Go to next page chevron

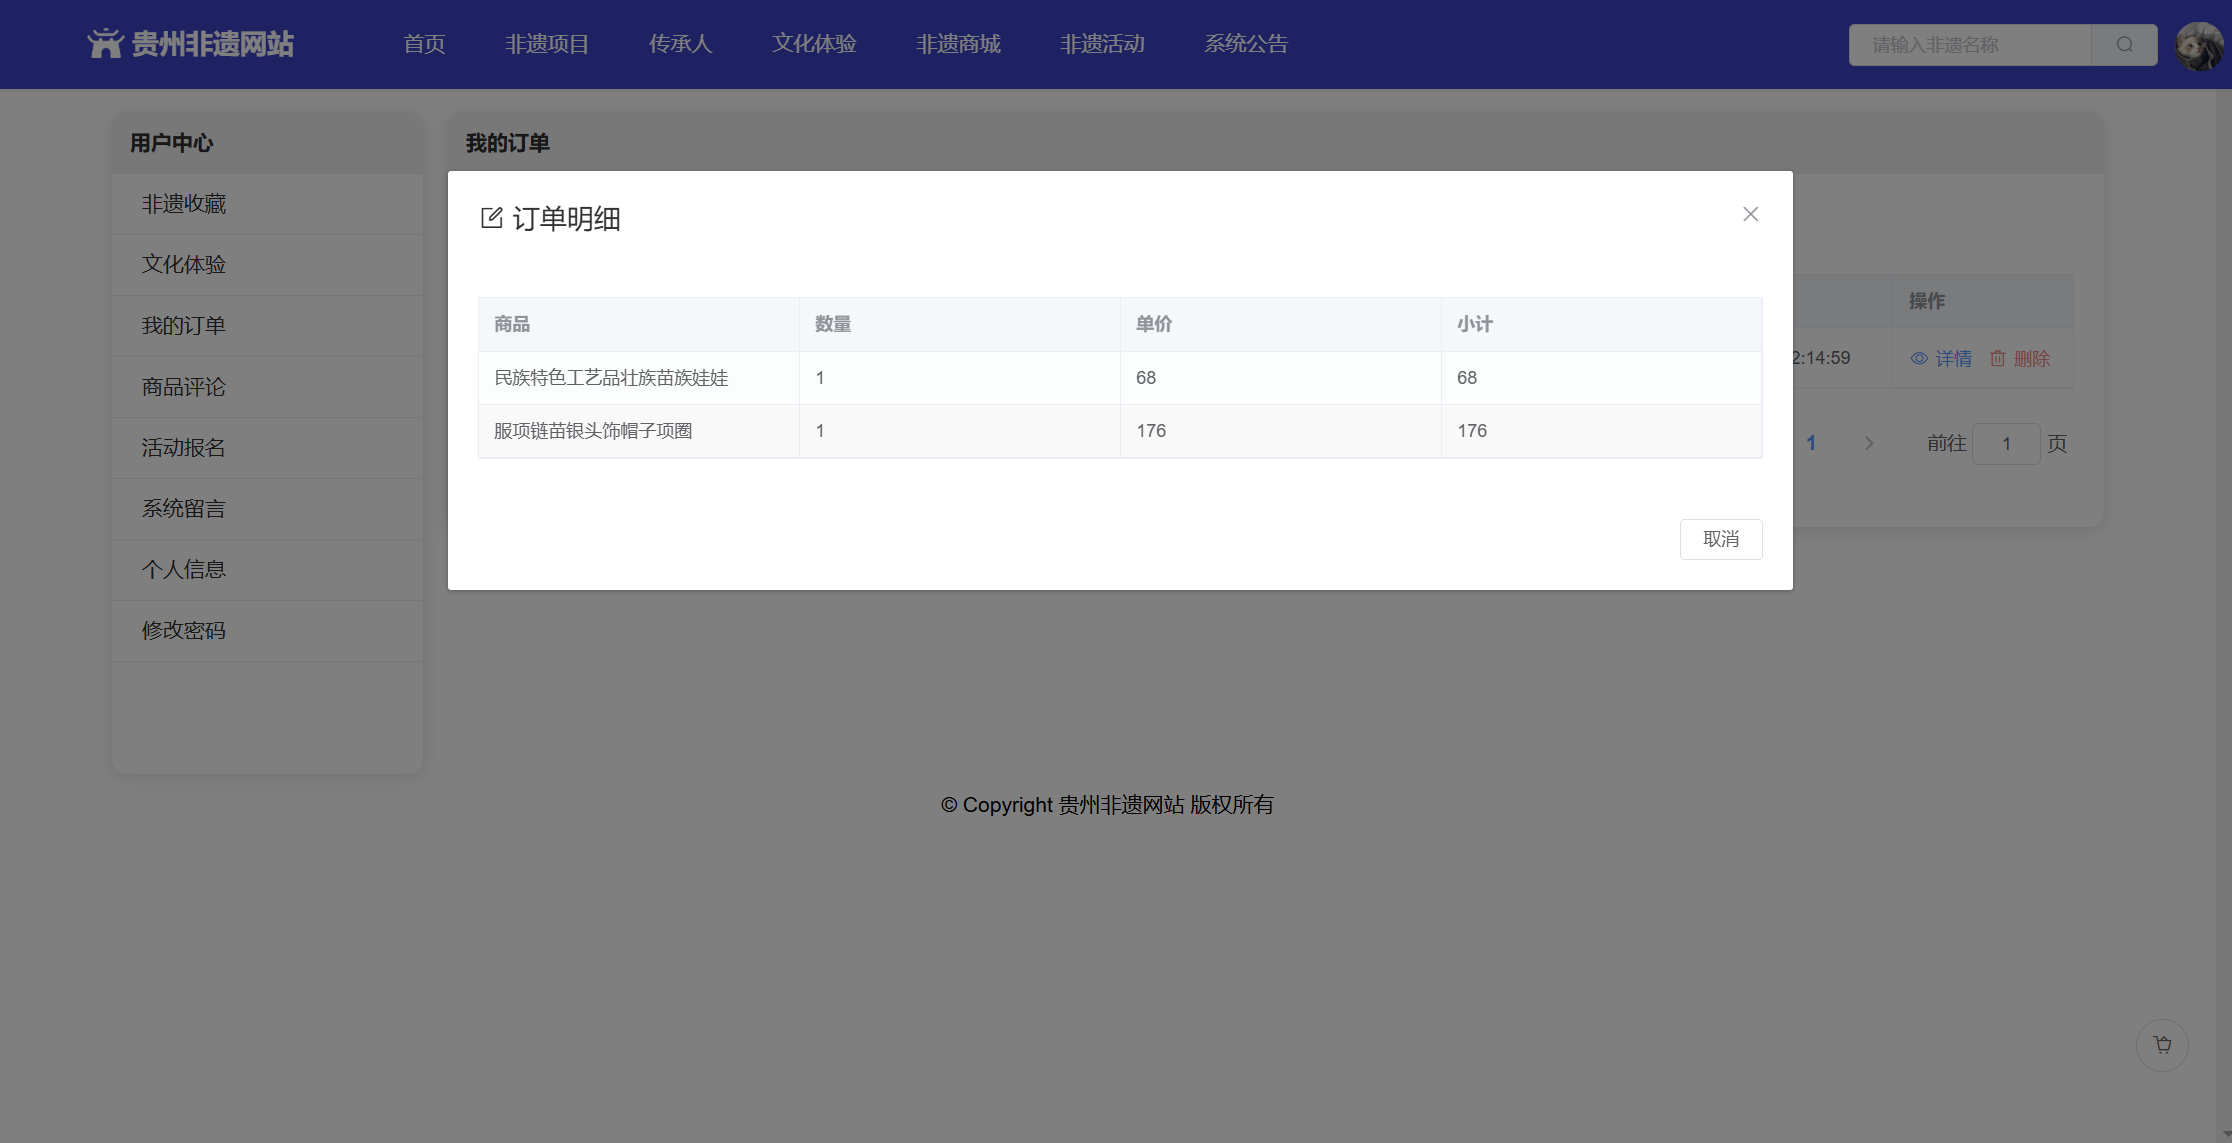click(x=1868, y=443)
